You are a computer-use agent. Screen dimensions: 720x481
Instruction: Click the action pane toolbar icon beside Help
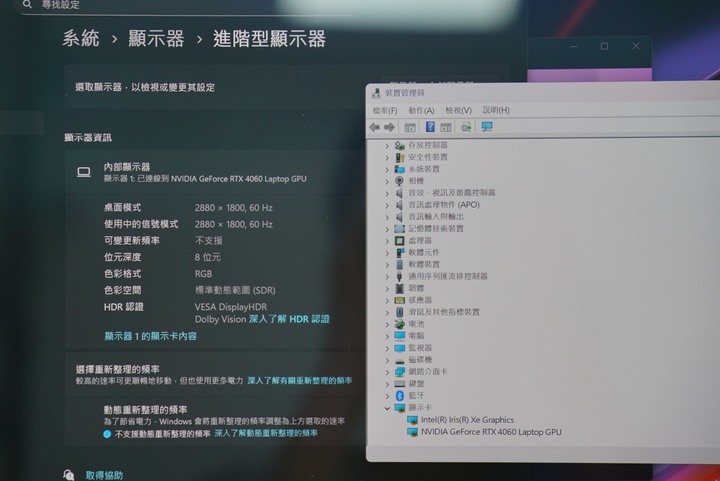click(x=445, y=127)
